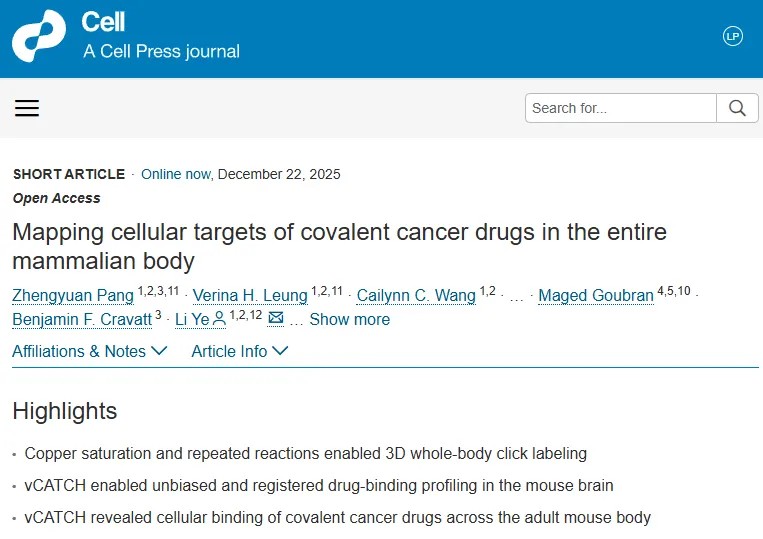Select author Benjamin F. Cravatt

81,320
